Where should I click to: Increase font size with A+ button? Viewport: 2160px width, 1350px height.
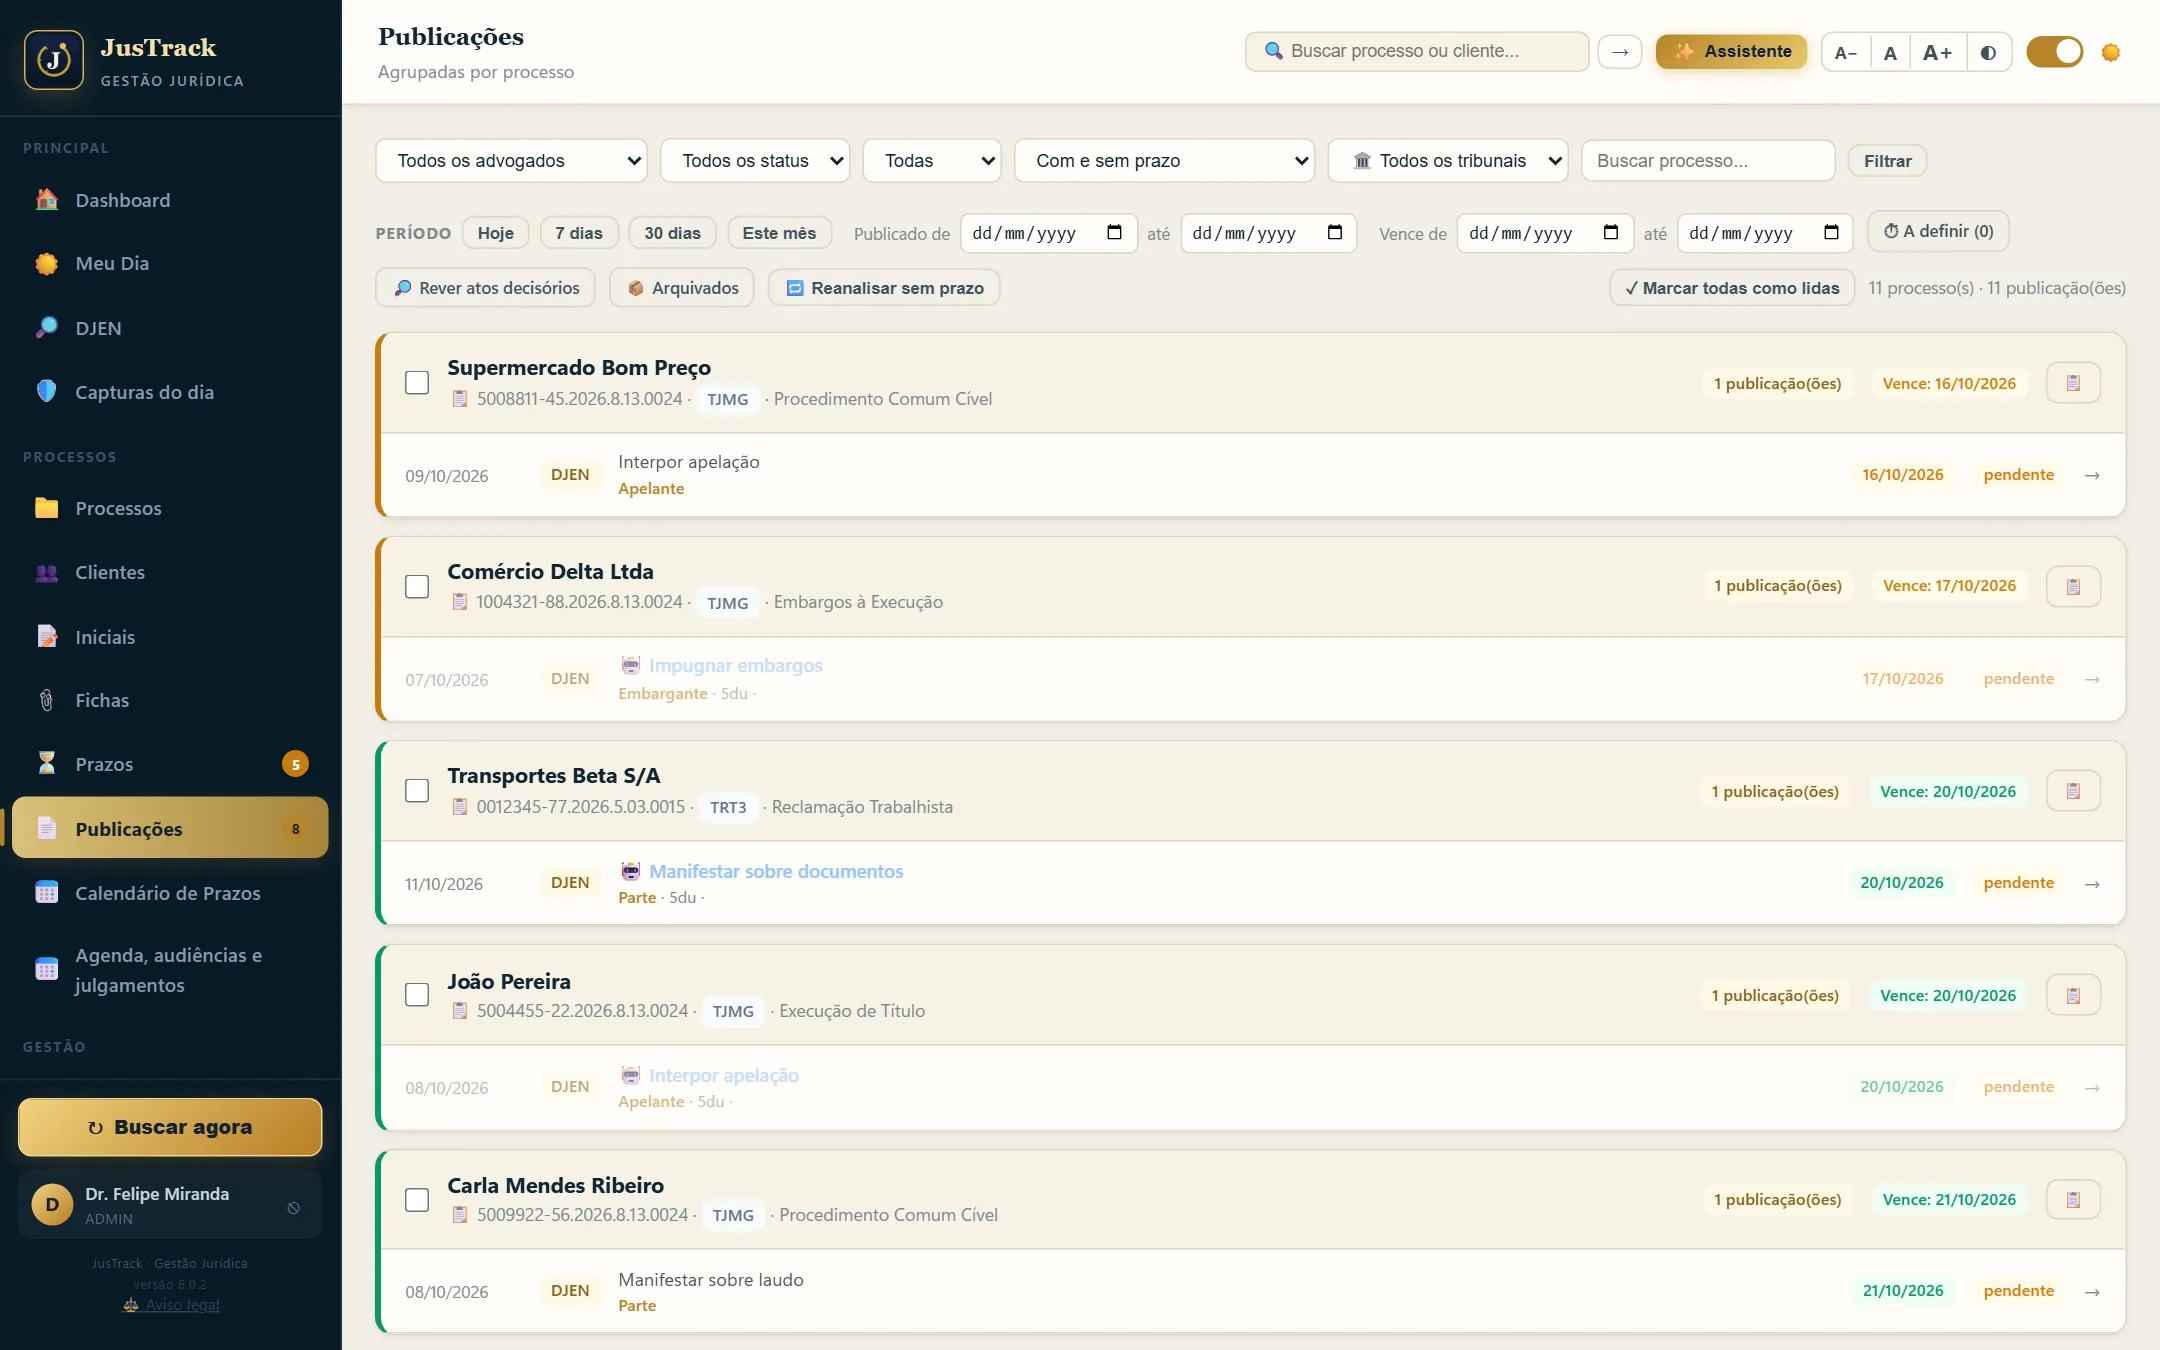tap(1937, 52)
